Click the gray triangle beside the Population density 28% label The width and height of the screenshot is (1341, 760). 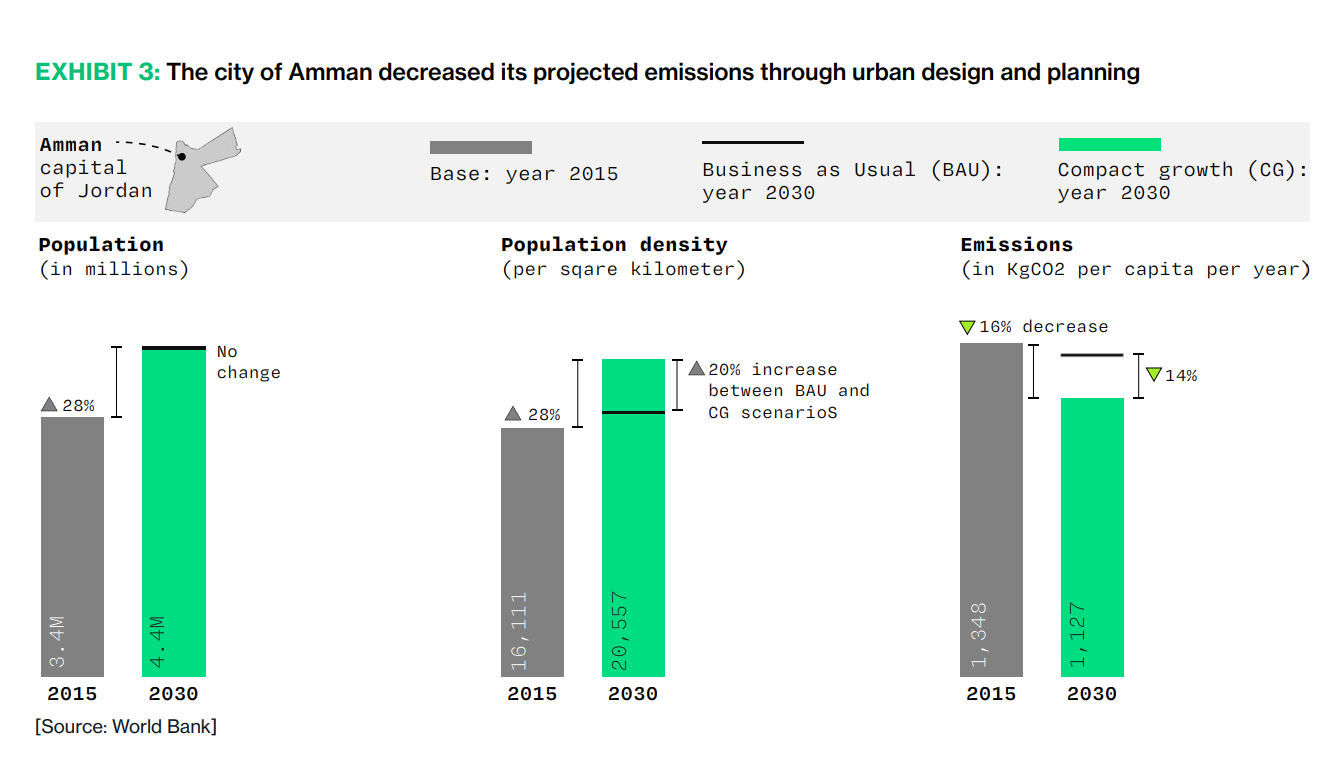(512, 414)
